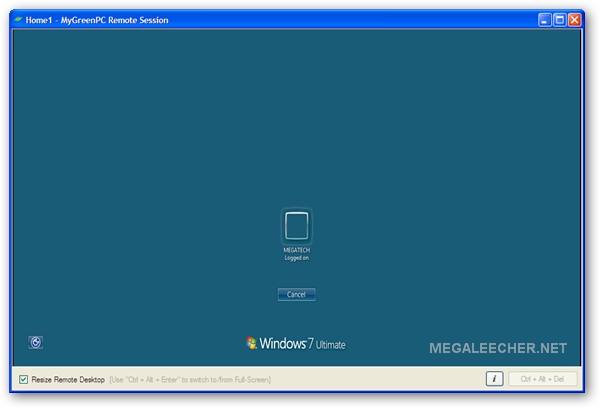600x408 pixels.
Task: Click the Windows 7 Ultimate logo
Action: pyautogui.click(x=295, y=343)
